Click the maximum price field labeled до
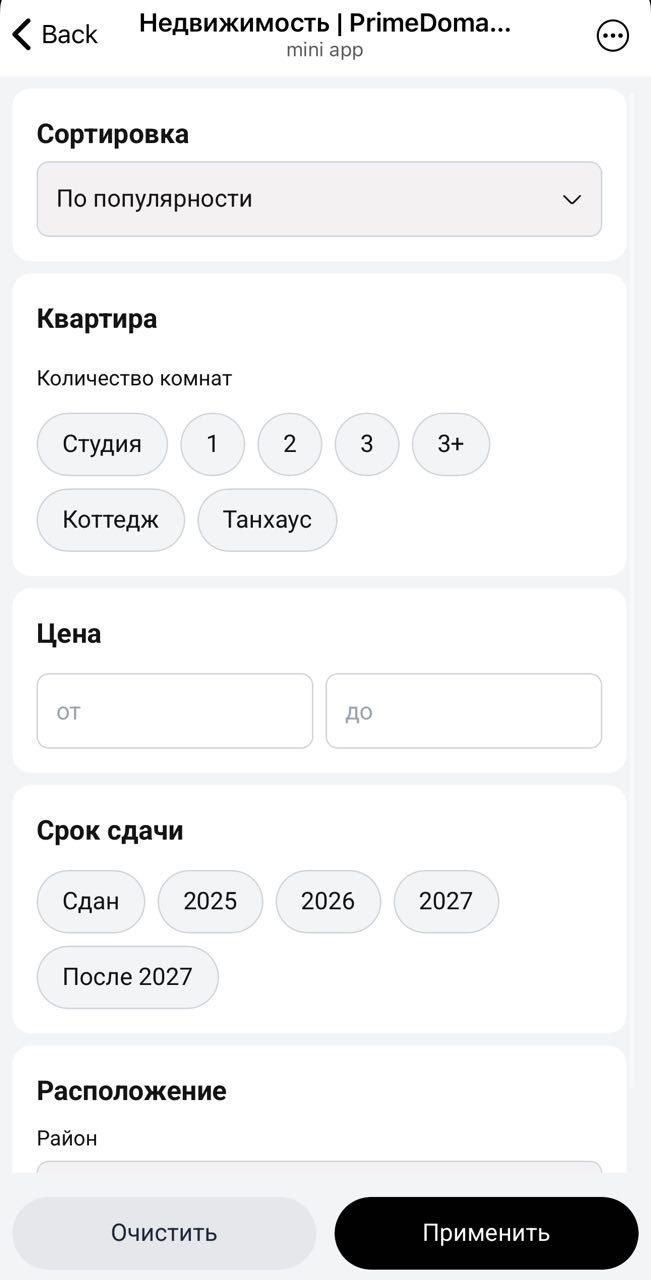 [463, 710]
